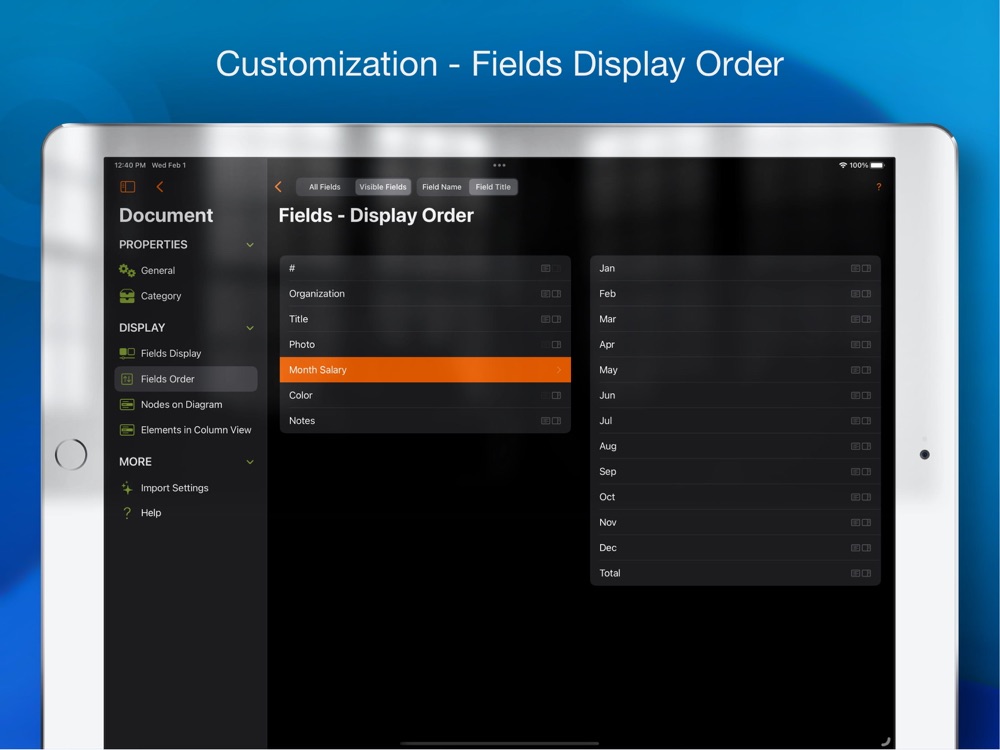Tap the left layout icon in May row
The image size is (1000, 750).
[855, 370]
